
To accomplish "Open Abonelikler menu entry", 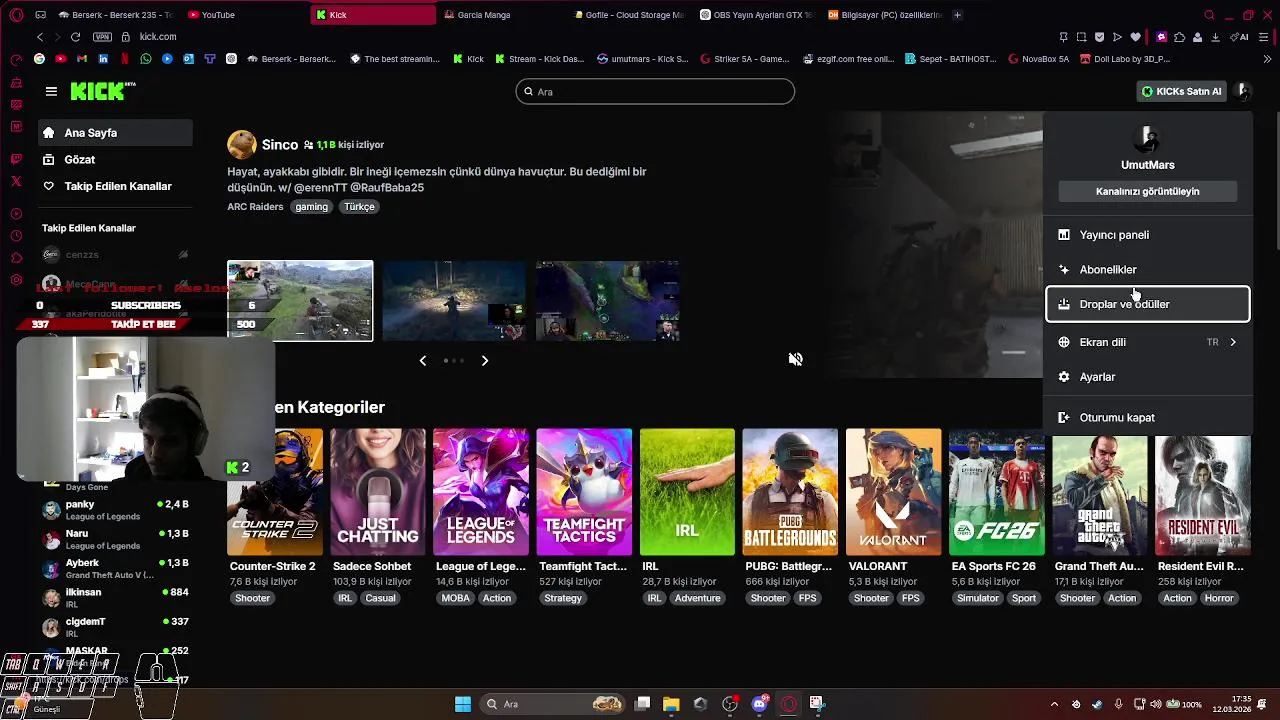I will pyautogui.click(x=1147, y=270).
